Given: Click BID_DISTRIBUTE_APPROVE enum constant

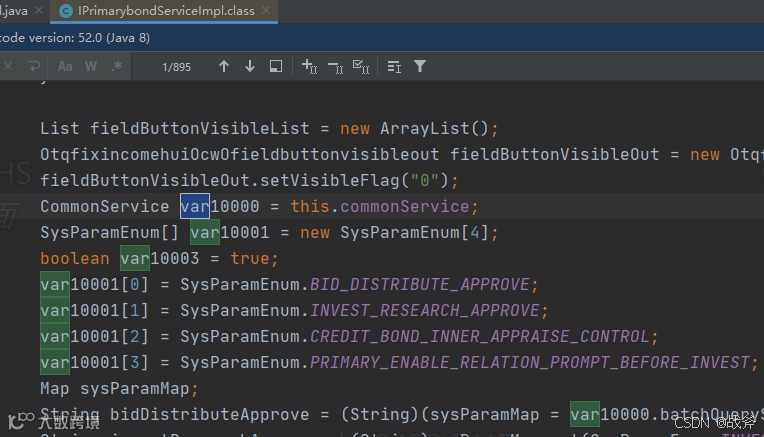Looking at the screenshot, I should [x=420, y=285].
